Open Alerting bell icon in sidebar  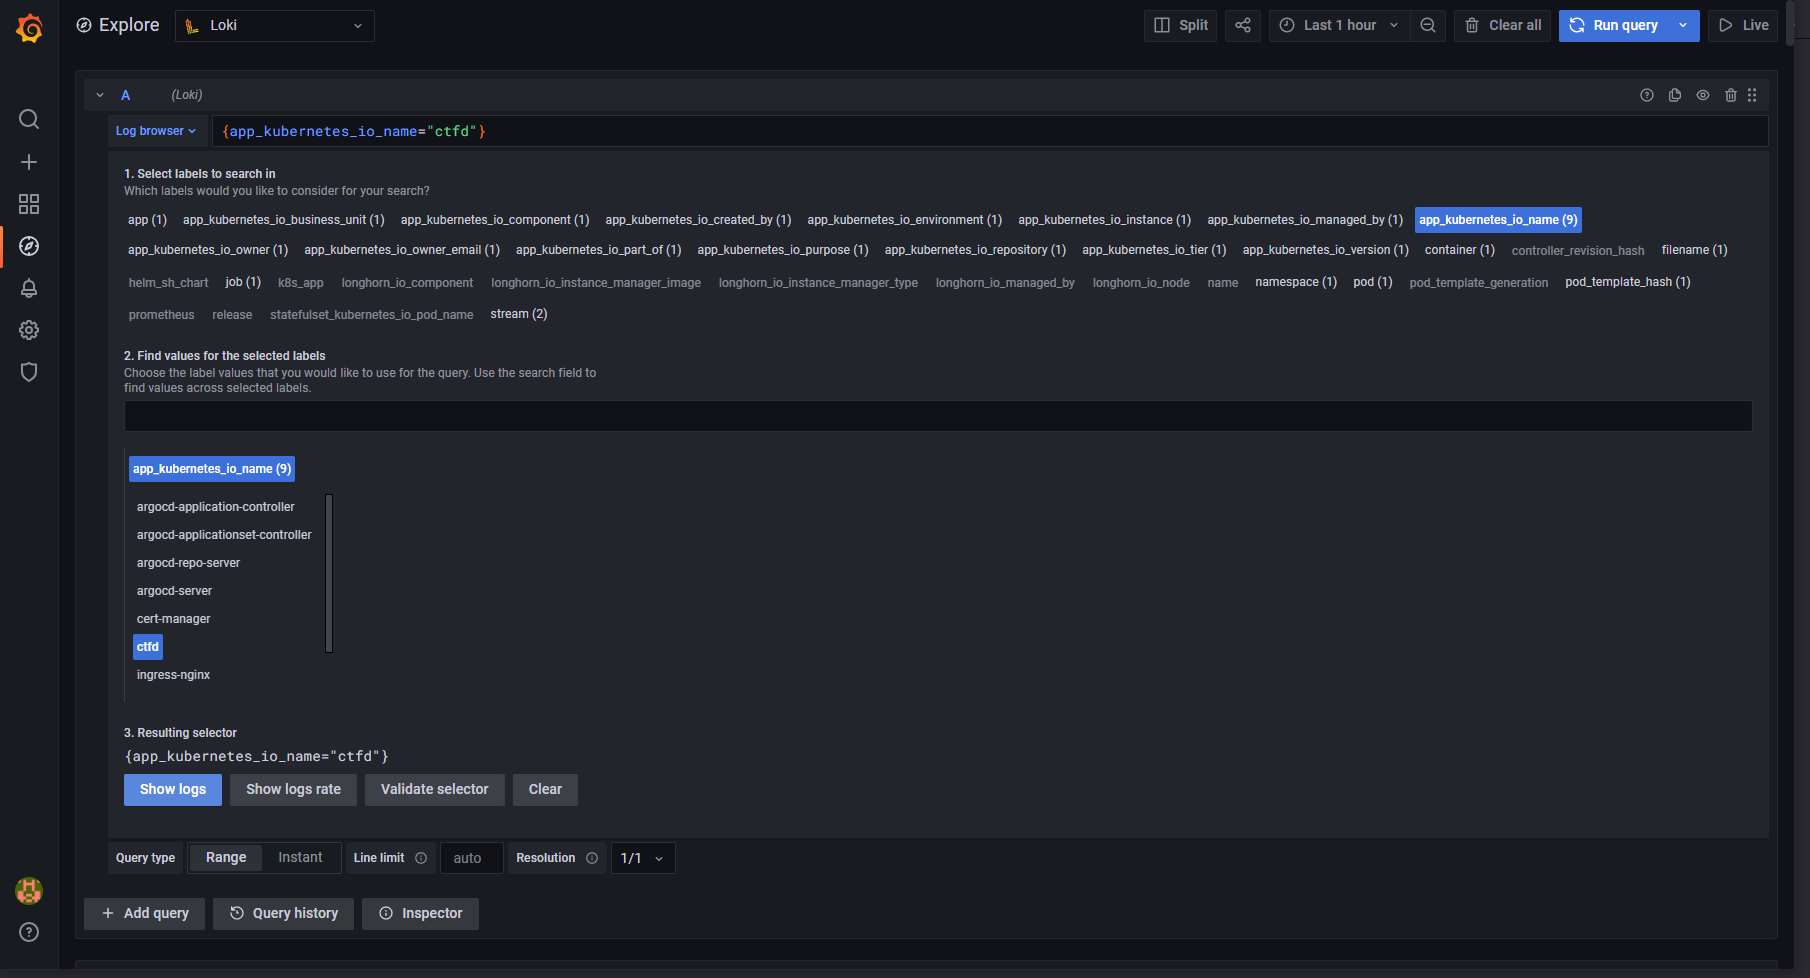click(x=29, y=288)
